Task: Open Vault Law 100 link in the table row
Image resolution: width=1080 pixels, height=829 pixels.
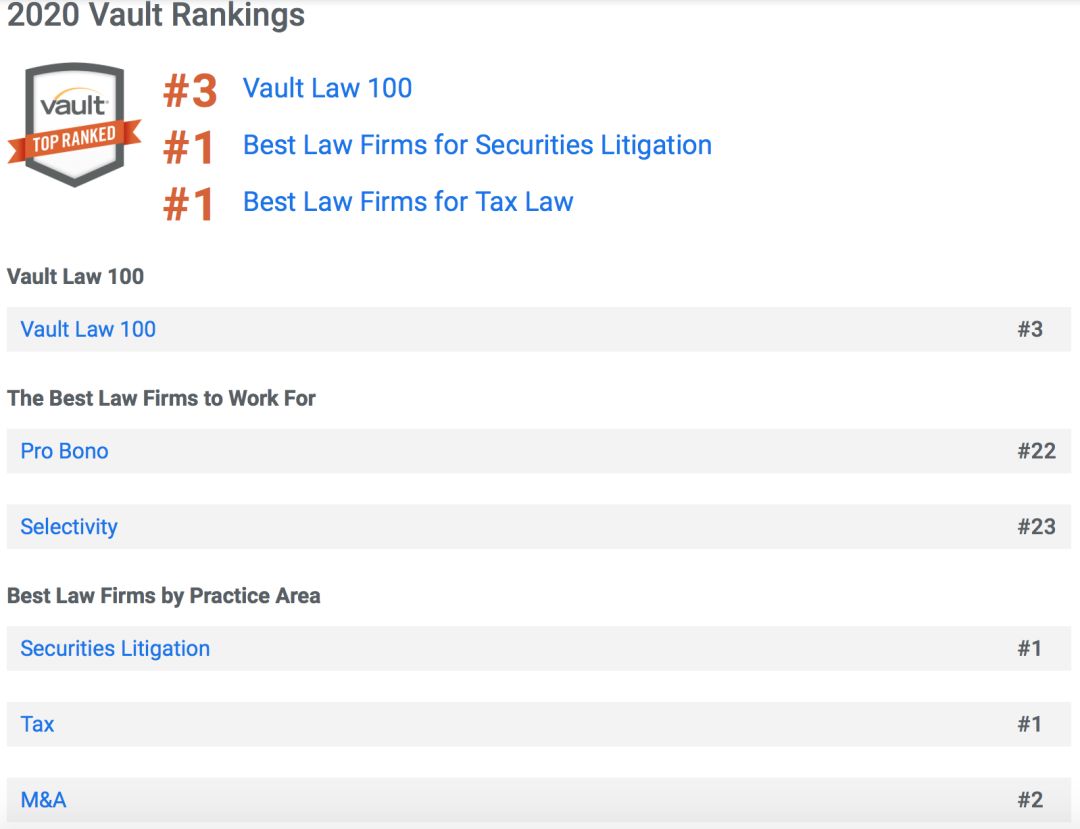Action: pyautogui.click(x=88, y=329)
